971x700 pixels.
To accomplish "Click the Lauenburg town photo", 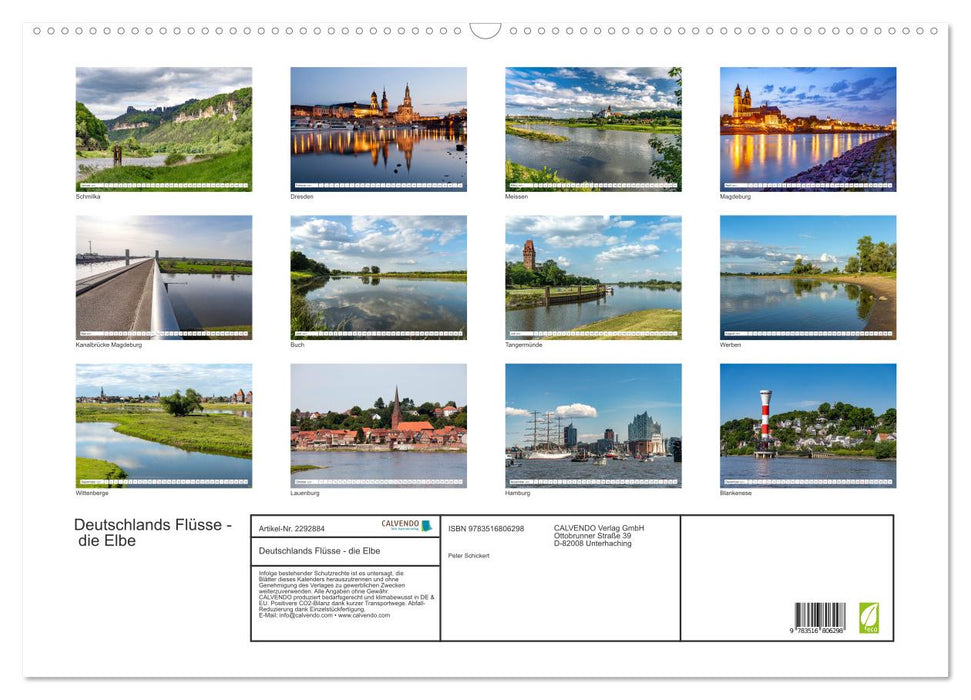I will coord(378,426).
